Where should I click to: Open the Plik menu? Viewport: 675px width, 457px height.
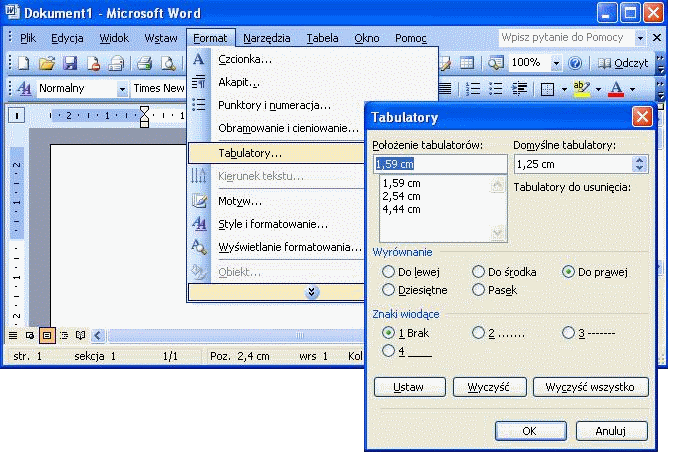click(28, 38)
